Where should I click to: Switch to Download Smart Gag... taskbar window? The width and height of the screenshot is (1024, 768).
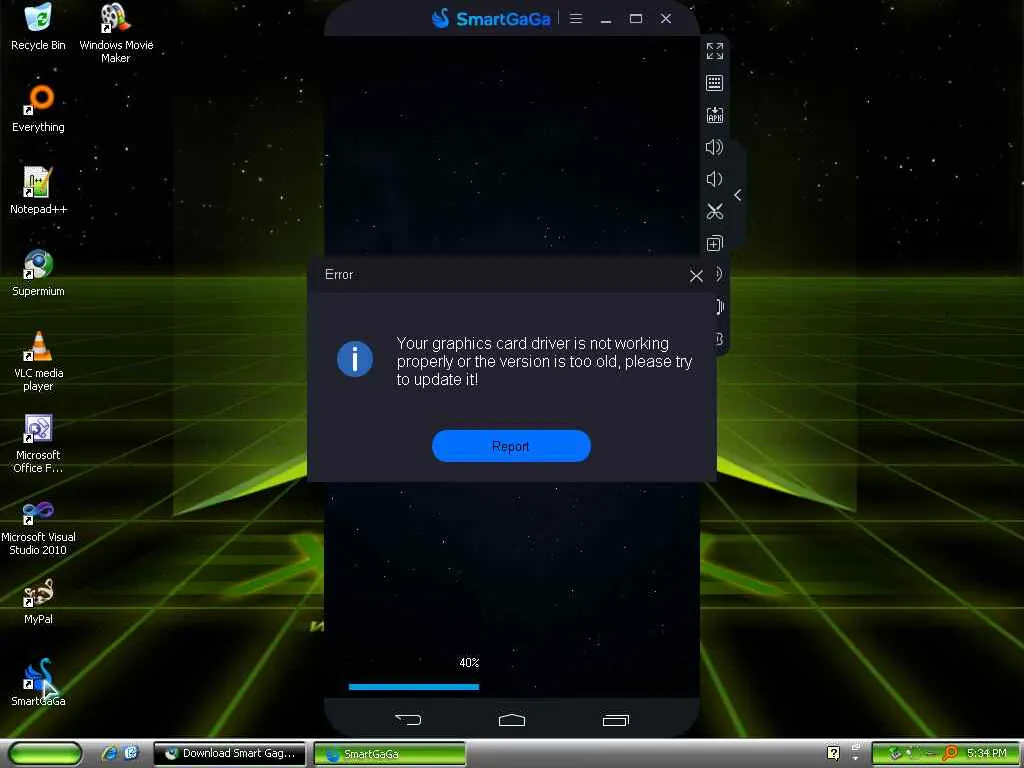point(230,754)
